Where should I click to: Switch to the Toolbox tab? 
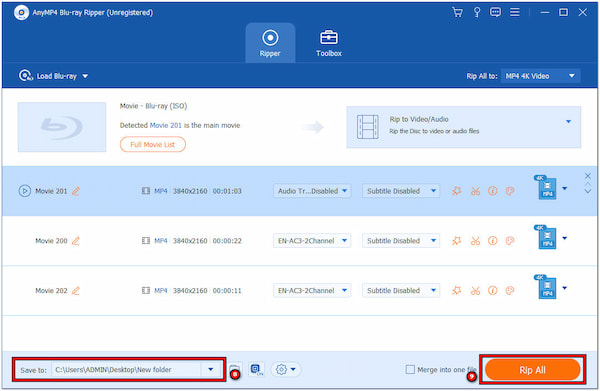[329, 43]
